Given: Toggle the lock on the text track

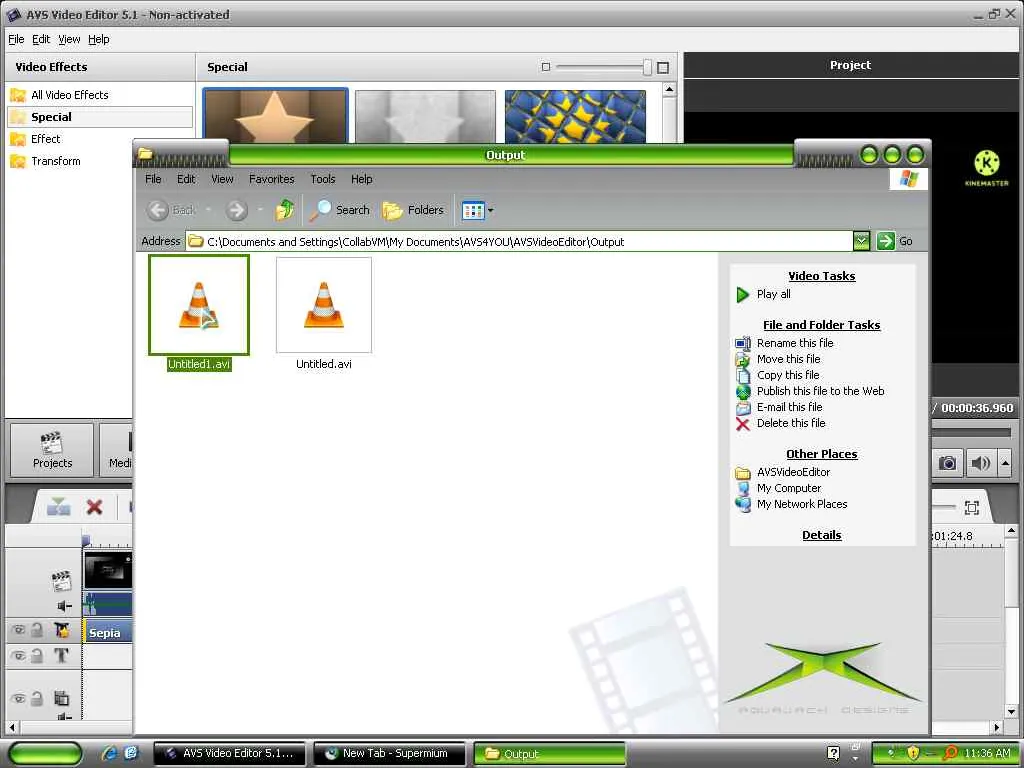Looking at the screenshot, I should (37, 655).
